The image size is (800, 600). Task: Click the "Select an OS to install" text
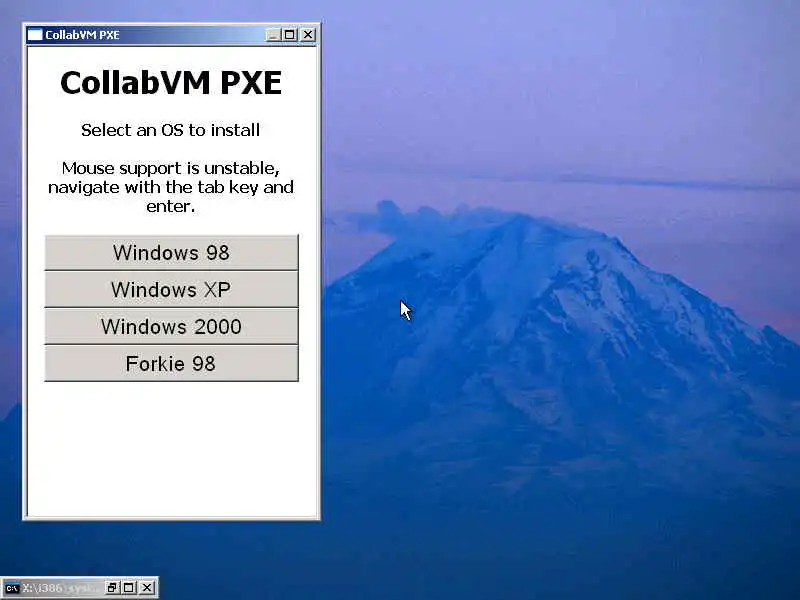coord(170,130)
